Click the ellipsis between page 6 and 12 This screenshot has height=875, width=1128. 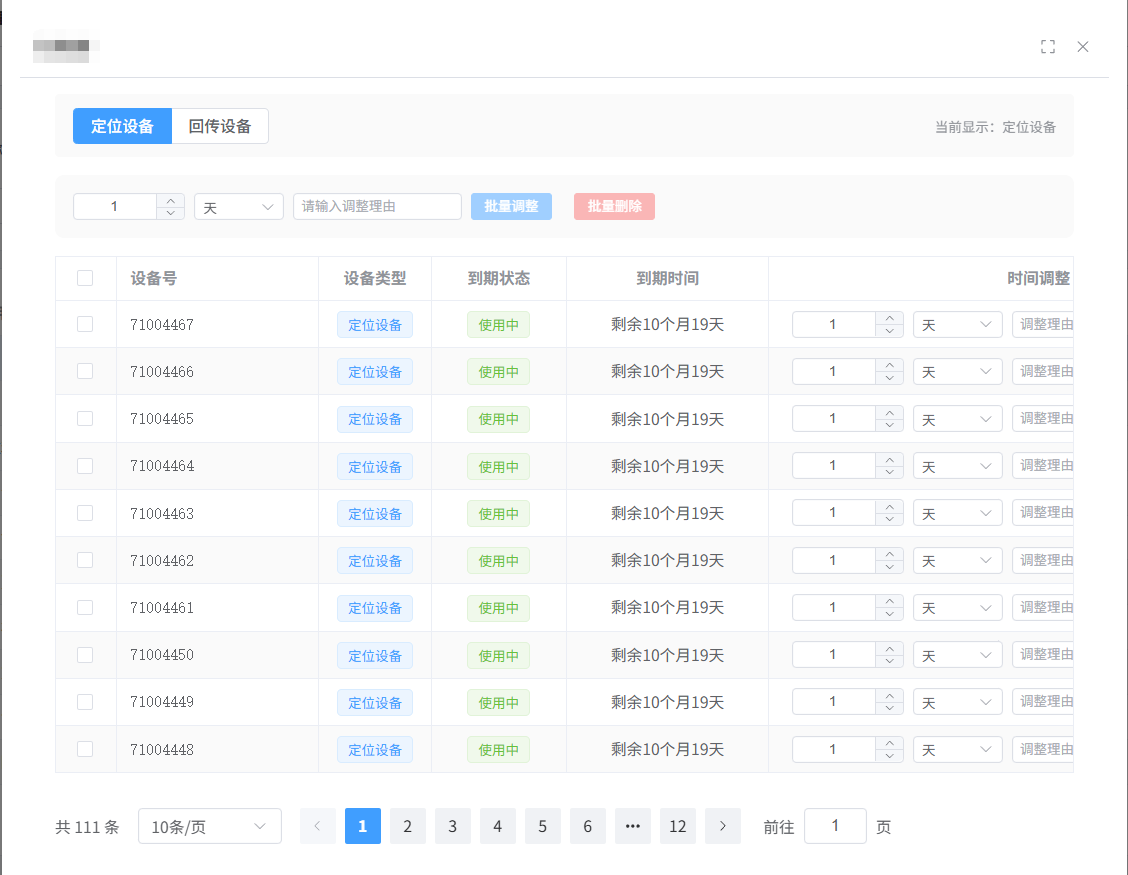click(x=632, y=826)
